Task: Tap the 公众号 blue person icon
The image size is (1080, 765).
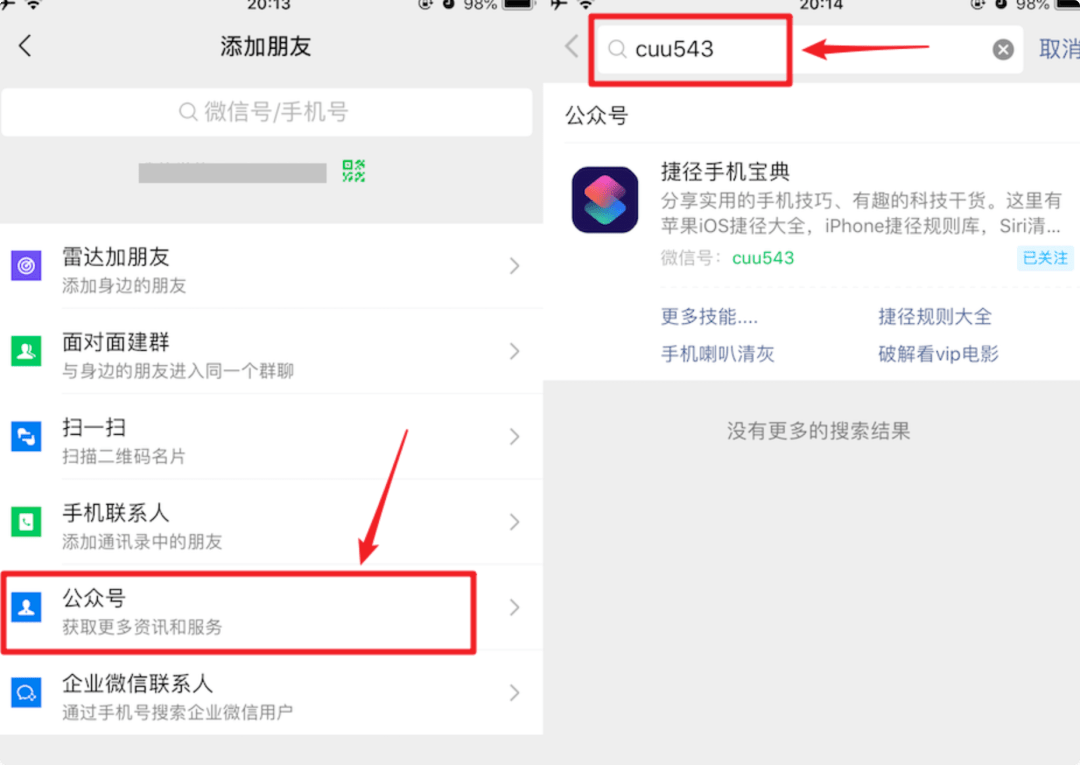Action: pyautogui.click(x=26, y=607)
